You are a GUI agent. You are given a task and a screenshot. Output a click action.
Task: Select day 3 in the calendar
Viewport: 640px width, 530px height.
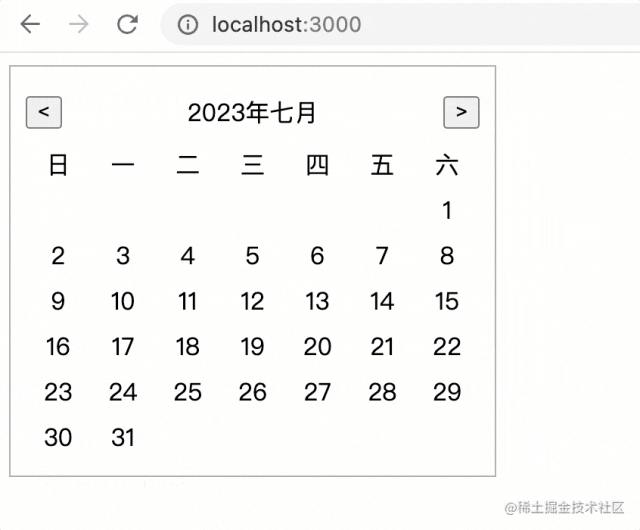click(x=123, y=256)
